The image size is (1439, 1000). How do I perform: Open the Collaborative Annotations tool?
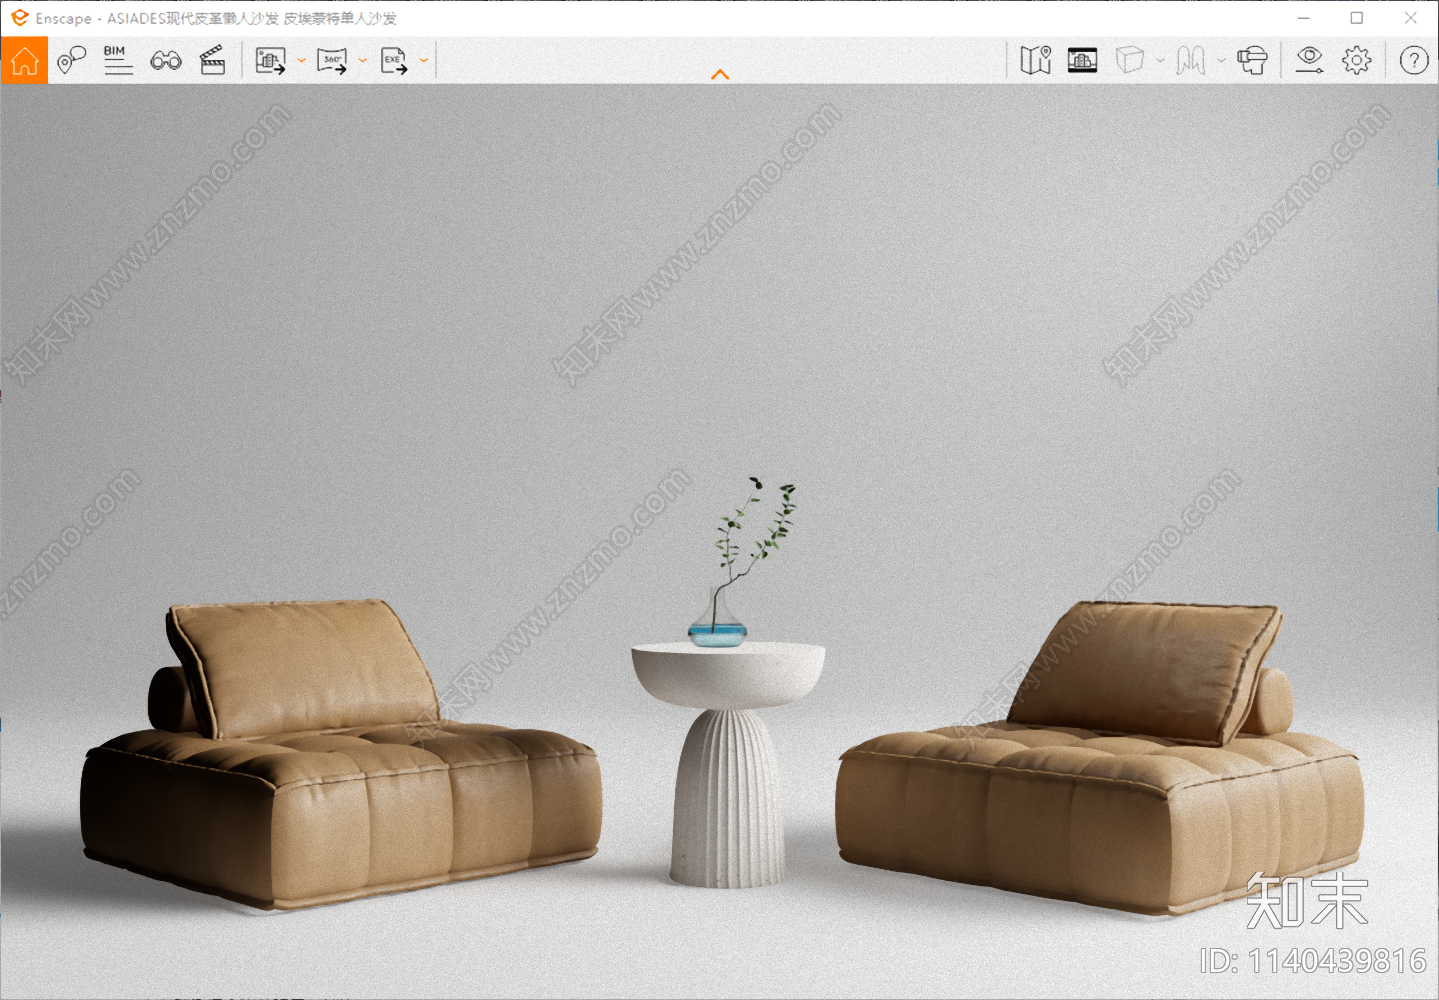(71, 61)
